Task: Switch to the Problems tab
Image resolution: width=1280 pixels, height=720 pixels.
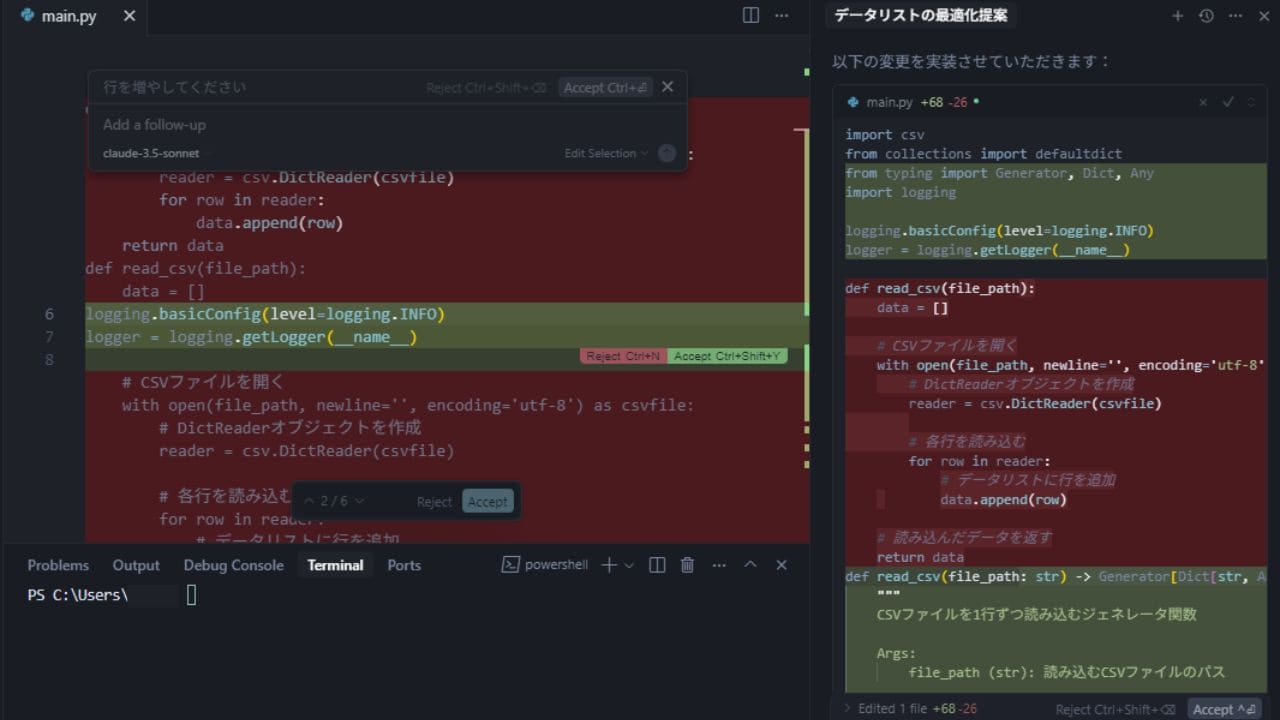Action: (58, 565)
